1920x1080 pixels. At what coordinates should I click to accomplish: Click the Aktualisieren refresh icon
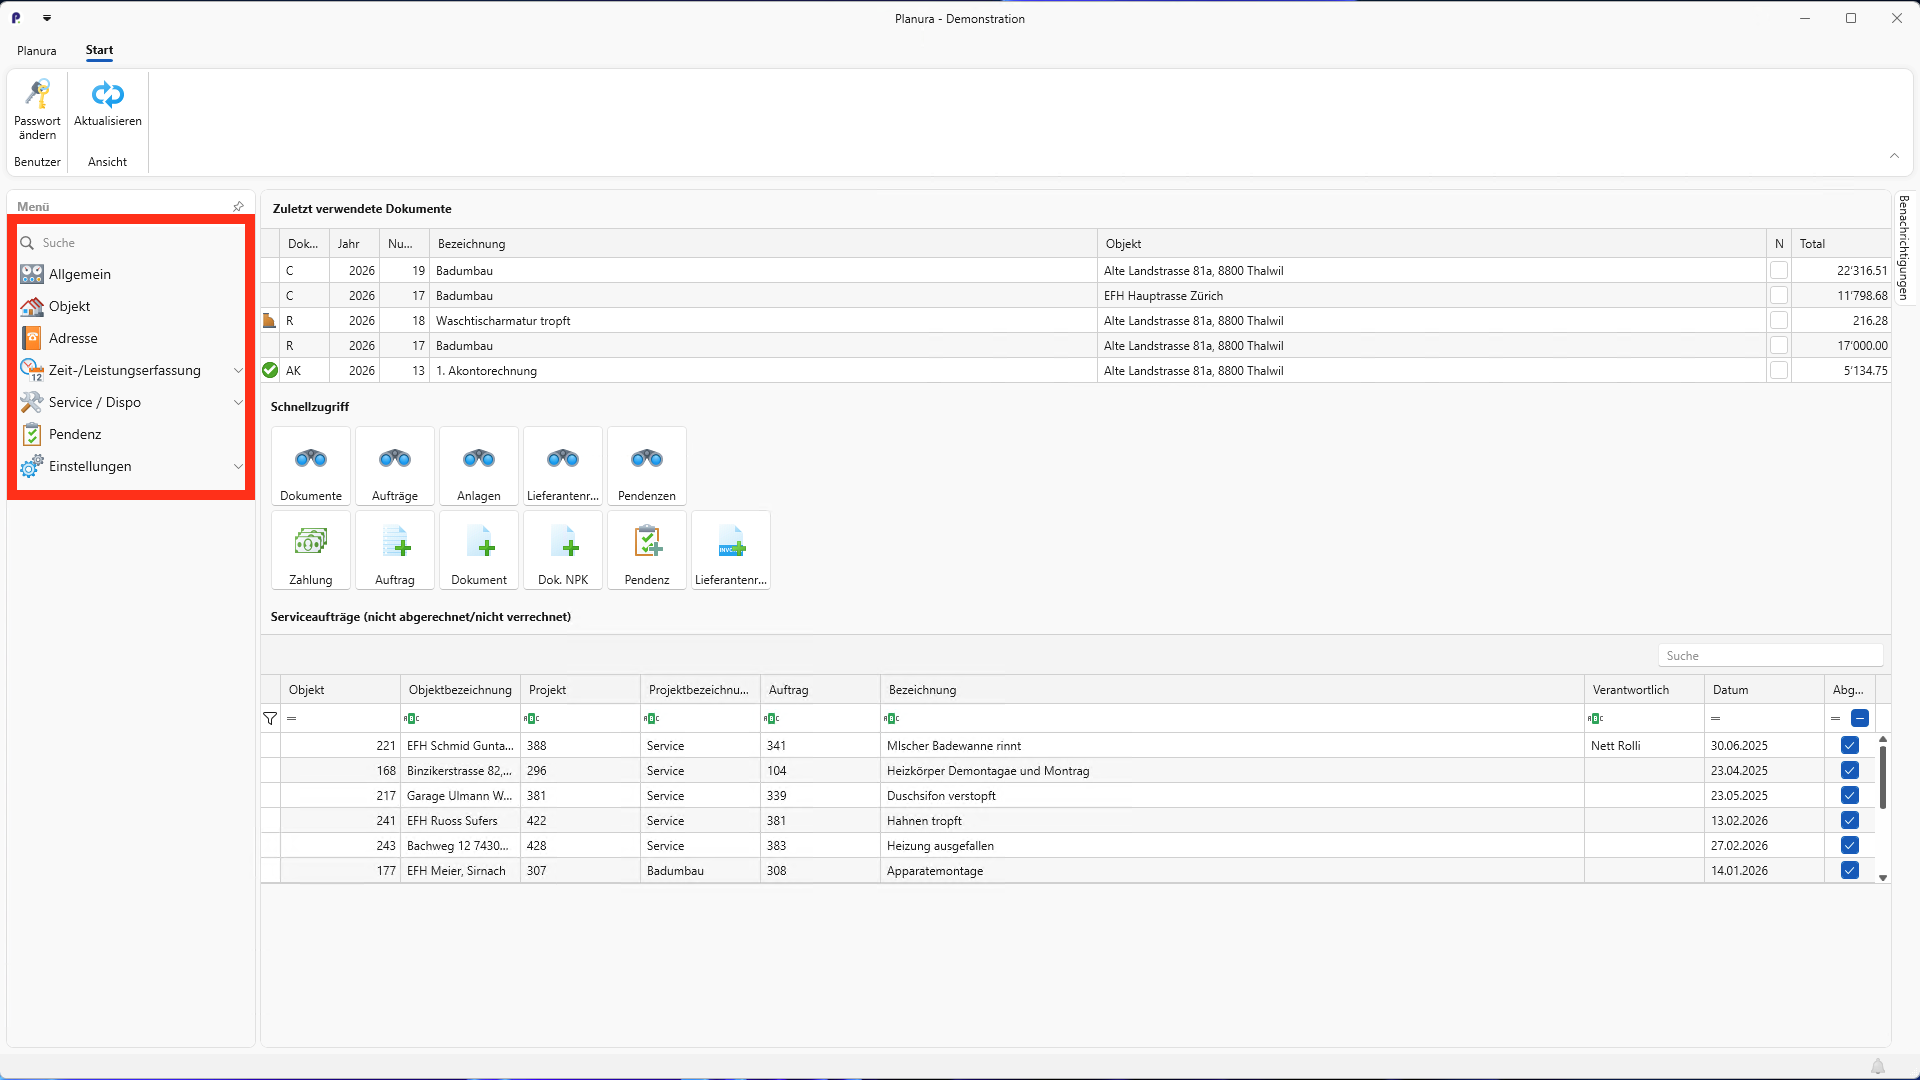pos(107,95)
